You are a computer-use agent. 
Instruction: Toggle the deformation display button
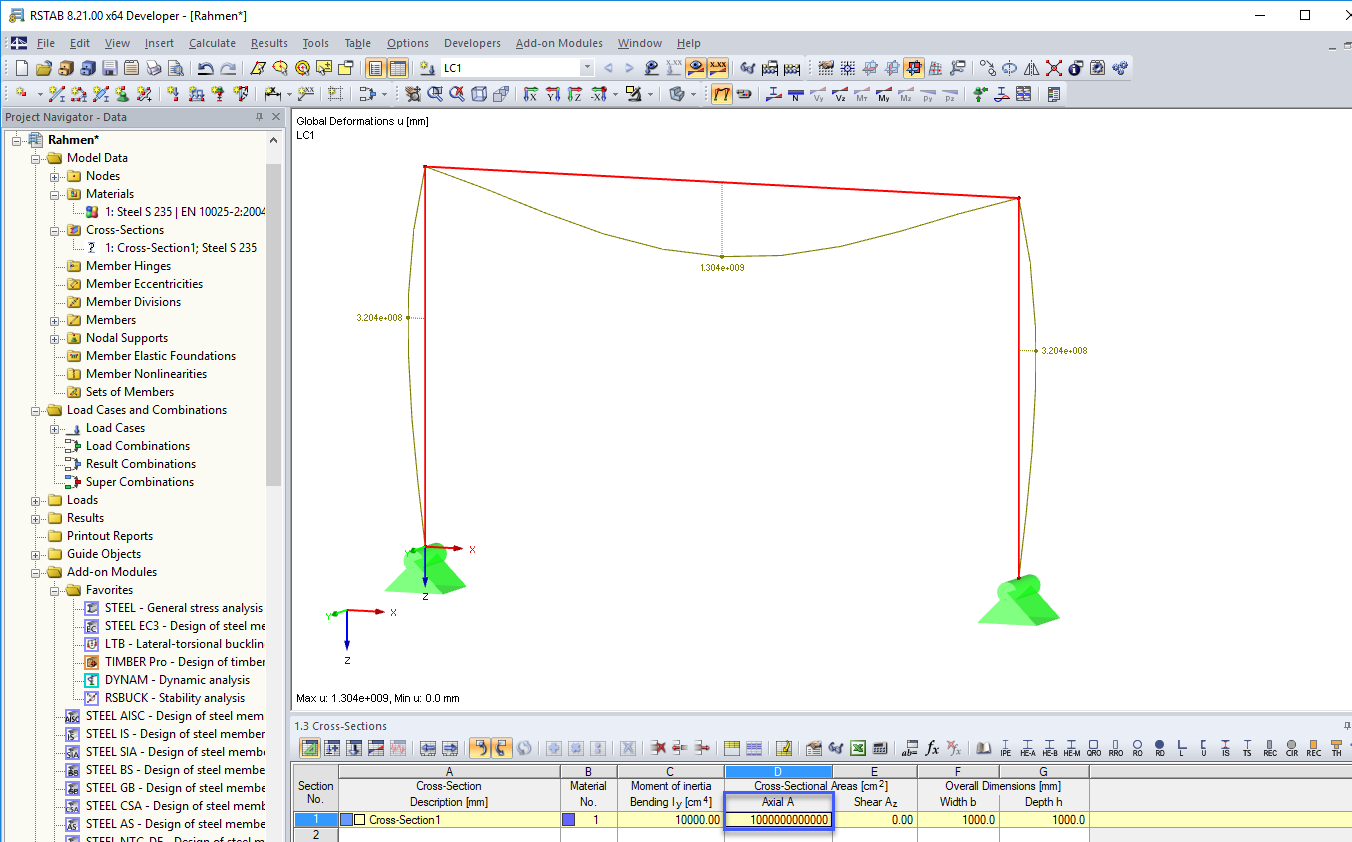tap(721, 94)
